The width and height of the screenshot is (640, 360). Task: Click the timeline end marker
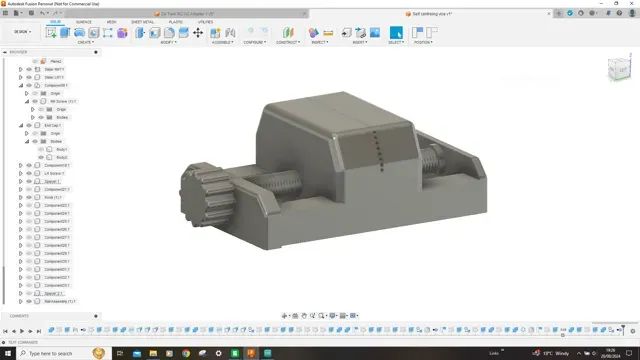coord(623,329)
